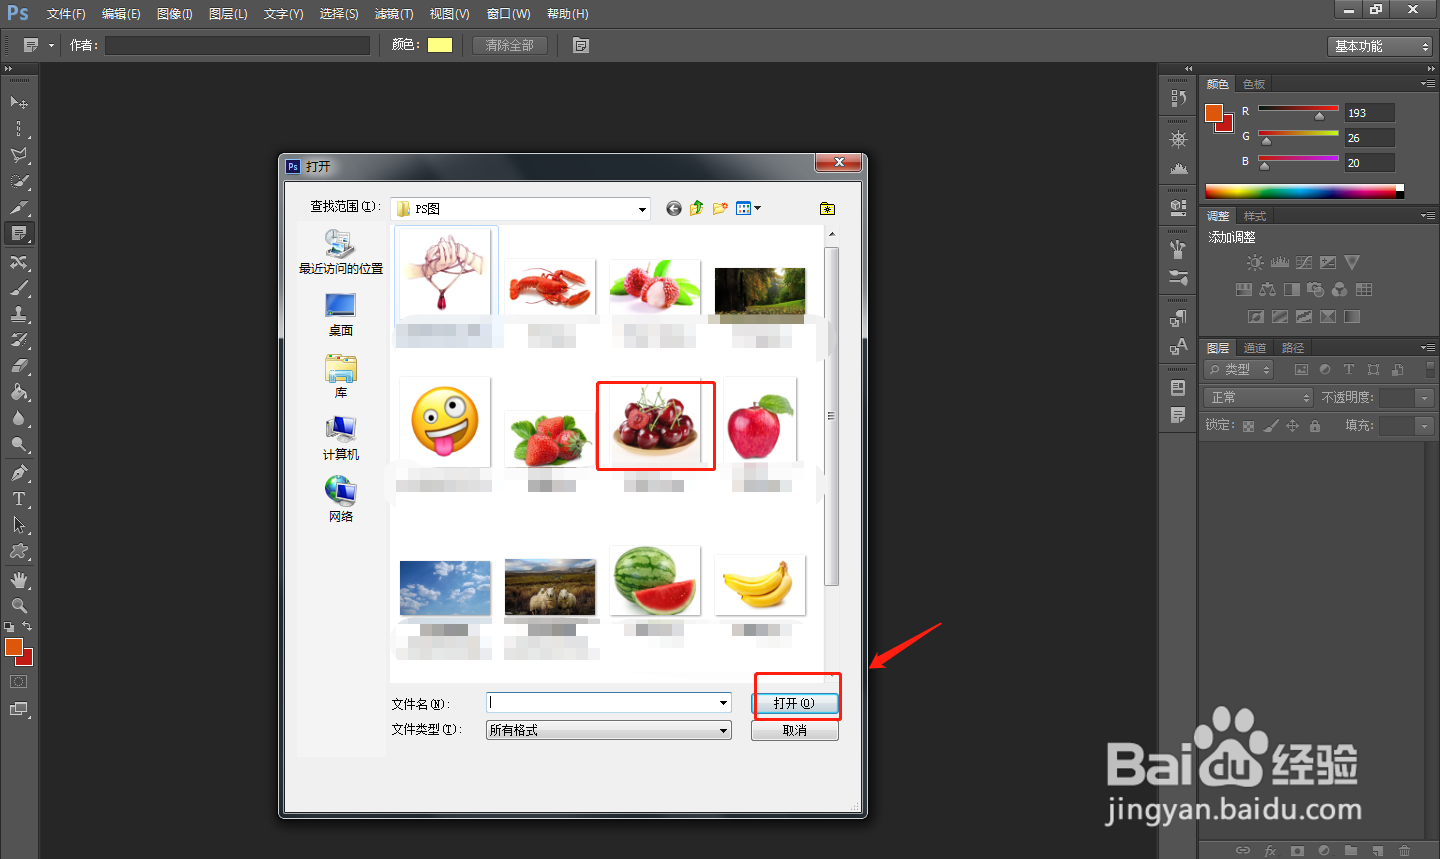Toggle shape layer filter icon

1373,369
